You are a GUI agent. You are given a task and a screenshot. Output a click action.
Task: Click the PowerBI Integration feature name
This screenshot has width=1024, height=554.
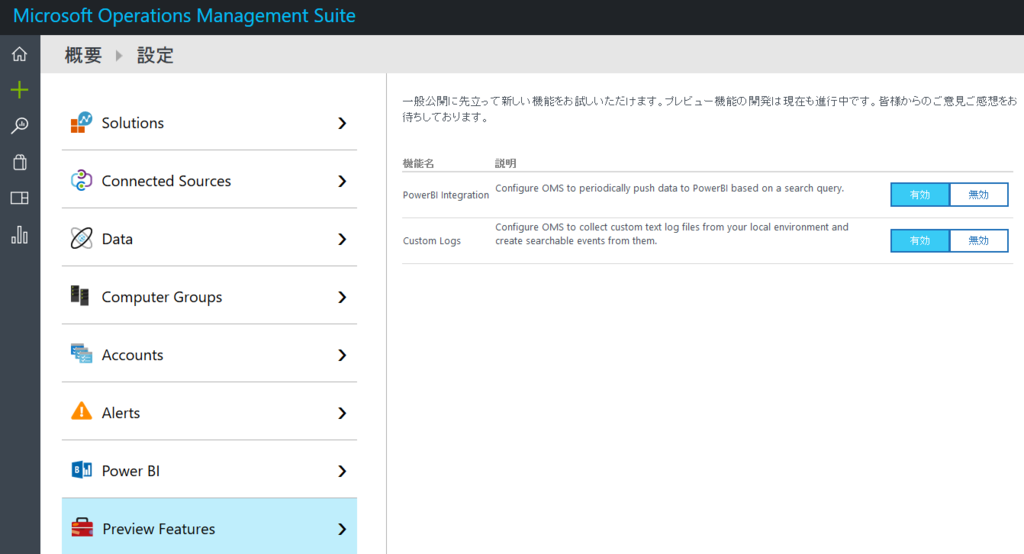coord(445,195)
